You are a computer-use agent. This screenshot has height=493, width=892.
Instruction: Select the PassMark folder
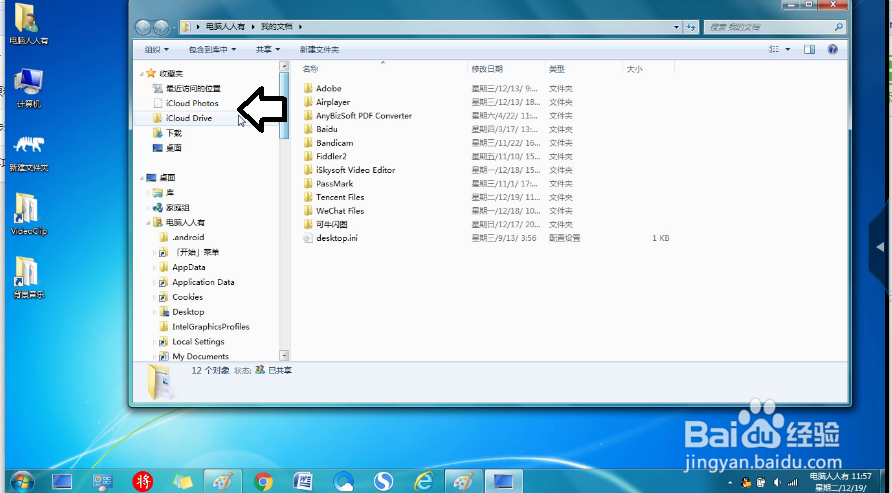pos(334,184)
